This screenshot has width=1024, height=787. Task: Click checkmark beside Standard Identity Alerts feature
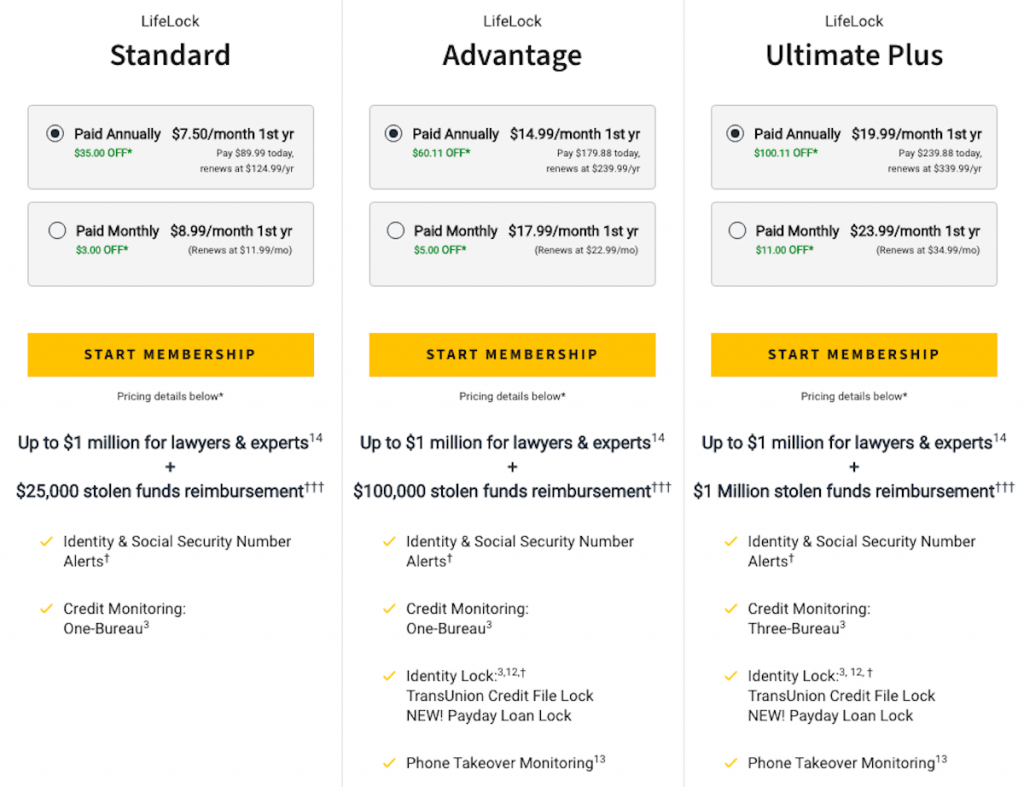click(x=46, y=541)
